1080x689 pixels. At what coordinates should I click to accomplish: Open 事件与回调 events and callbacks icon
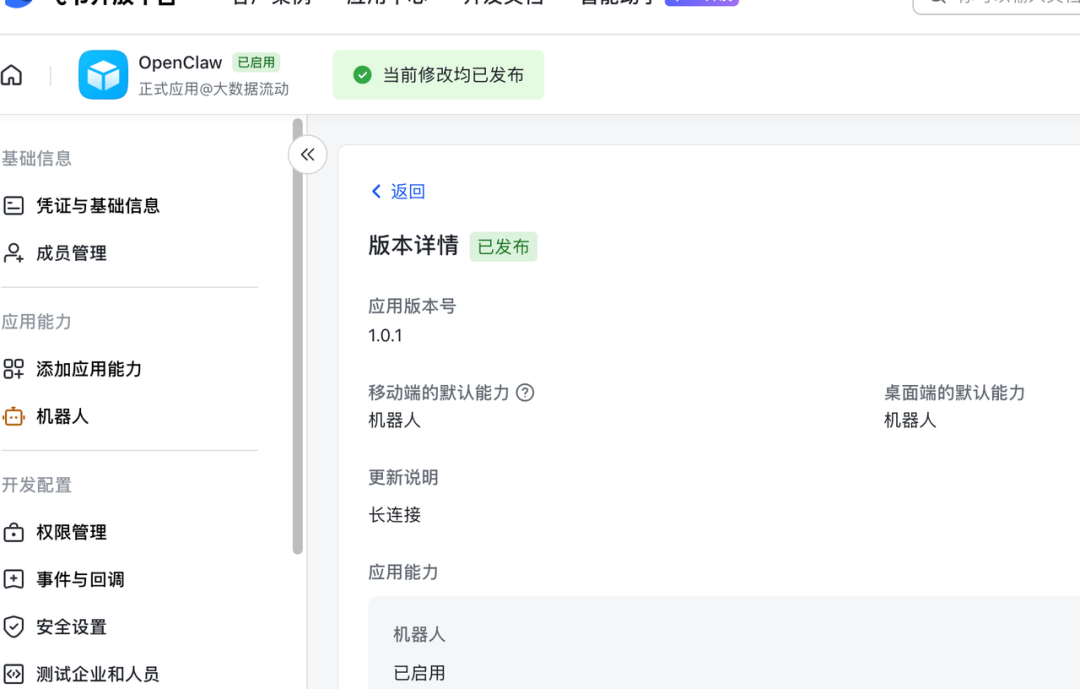(x=14, y=579)
